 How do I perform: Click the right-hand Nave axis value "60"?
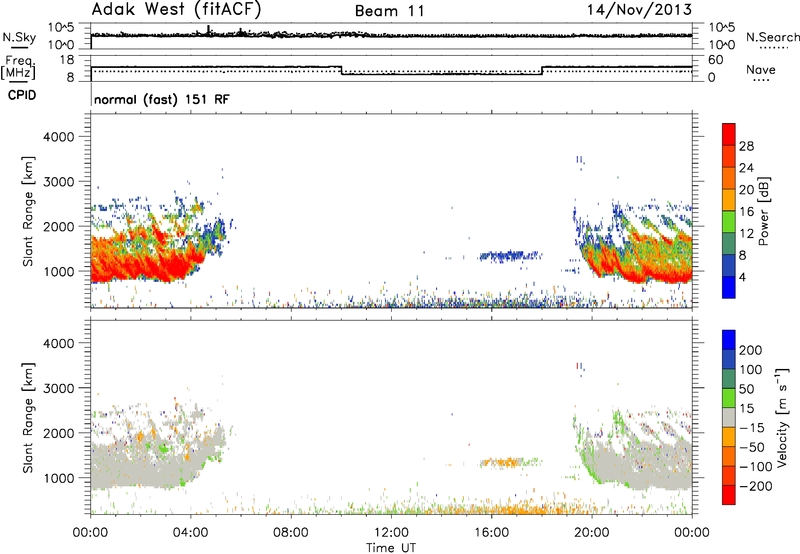tap(715, 60)
